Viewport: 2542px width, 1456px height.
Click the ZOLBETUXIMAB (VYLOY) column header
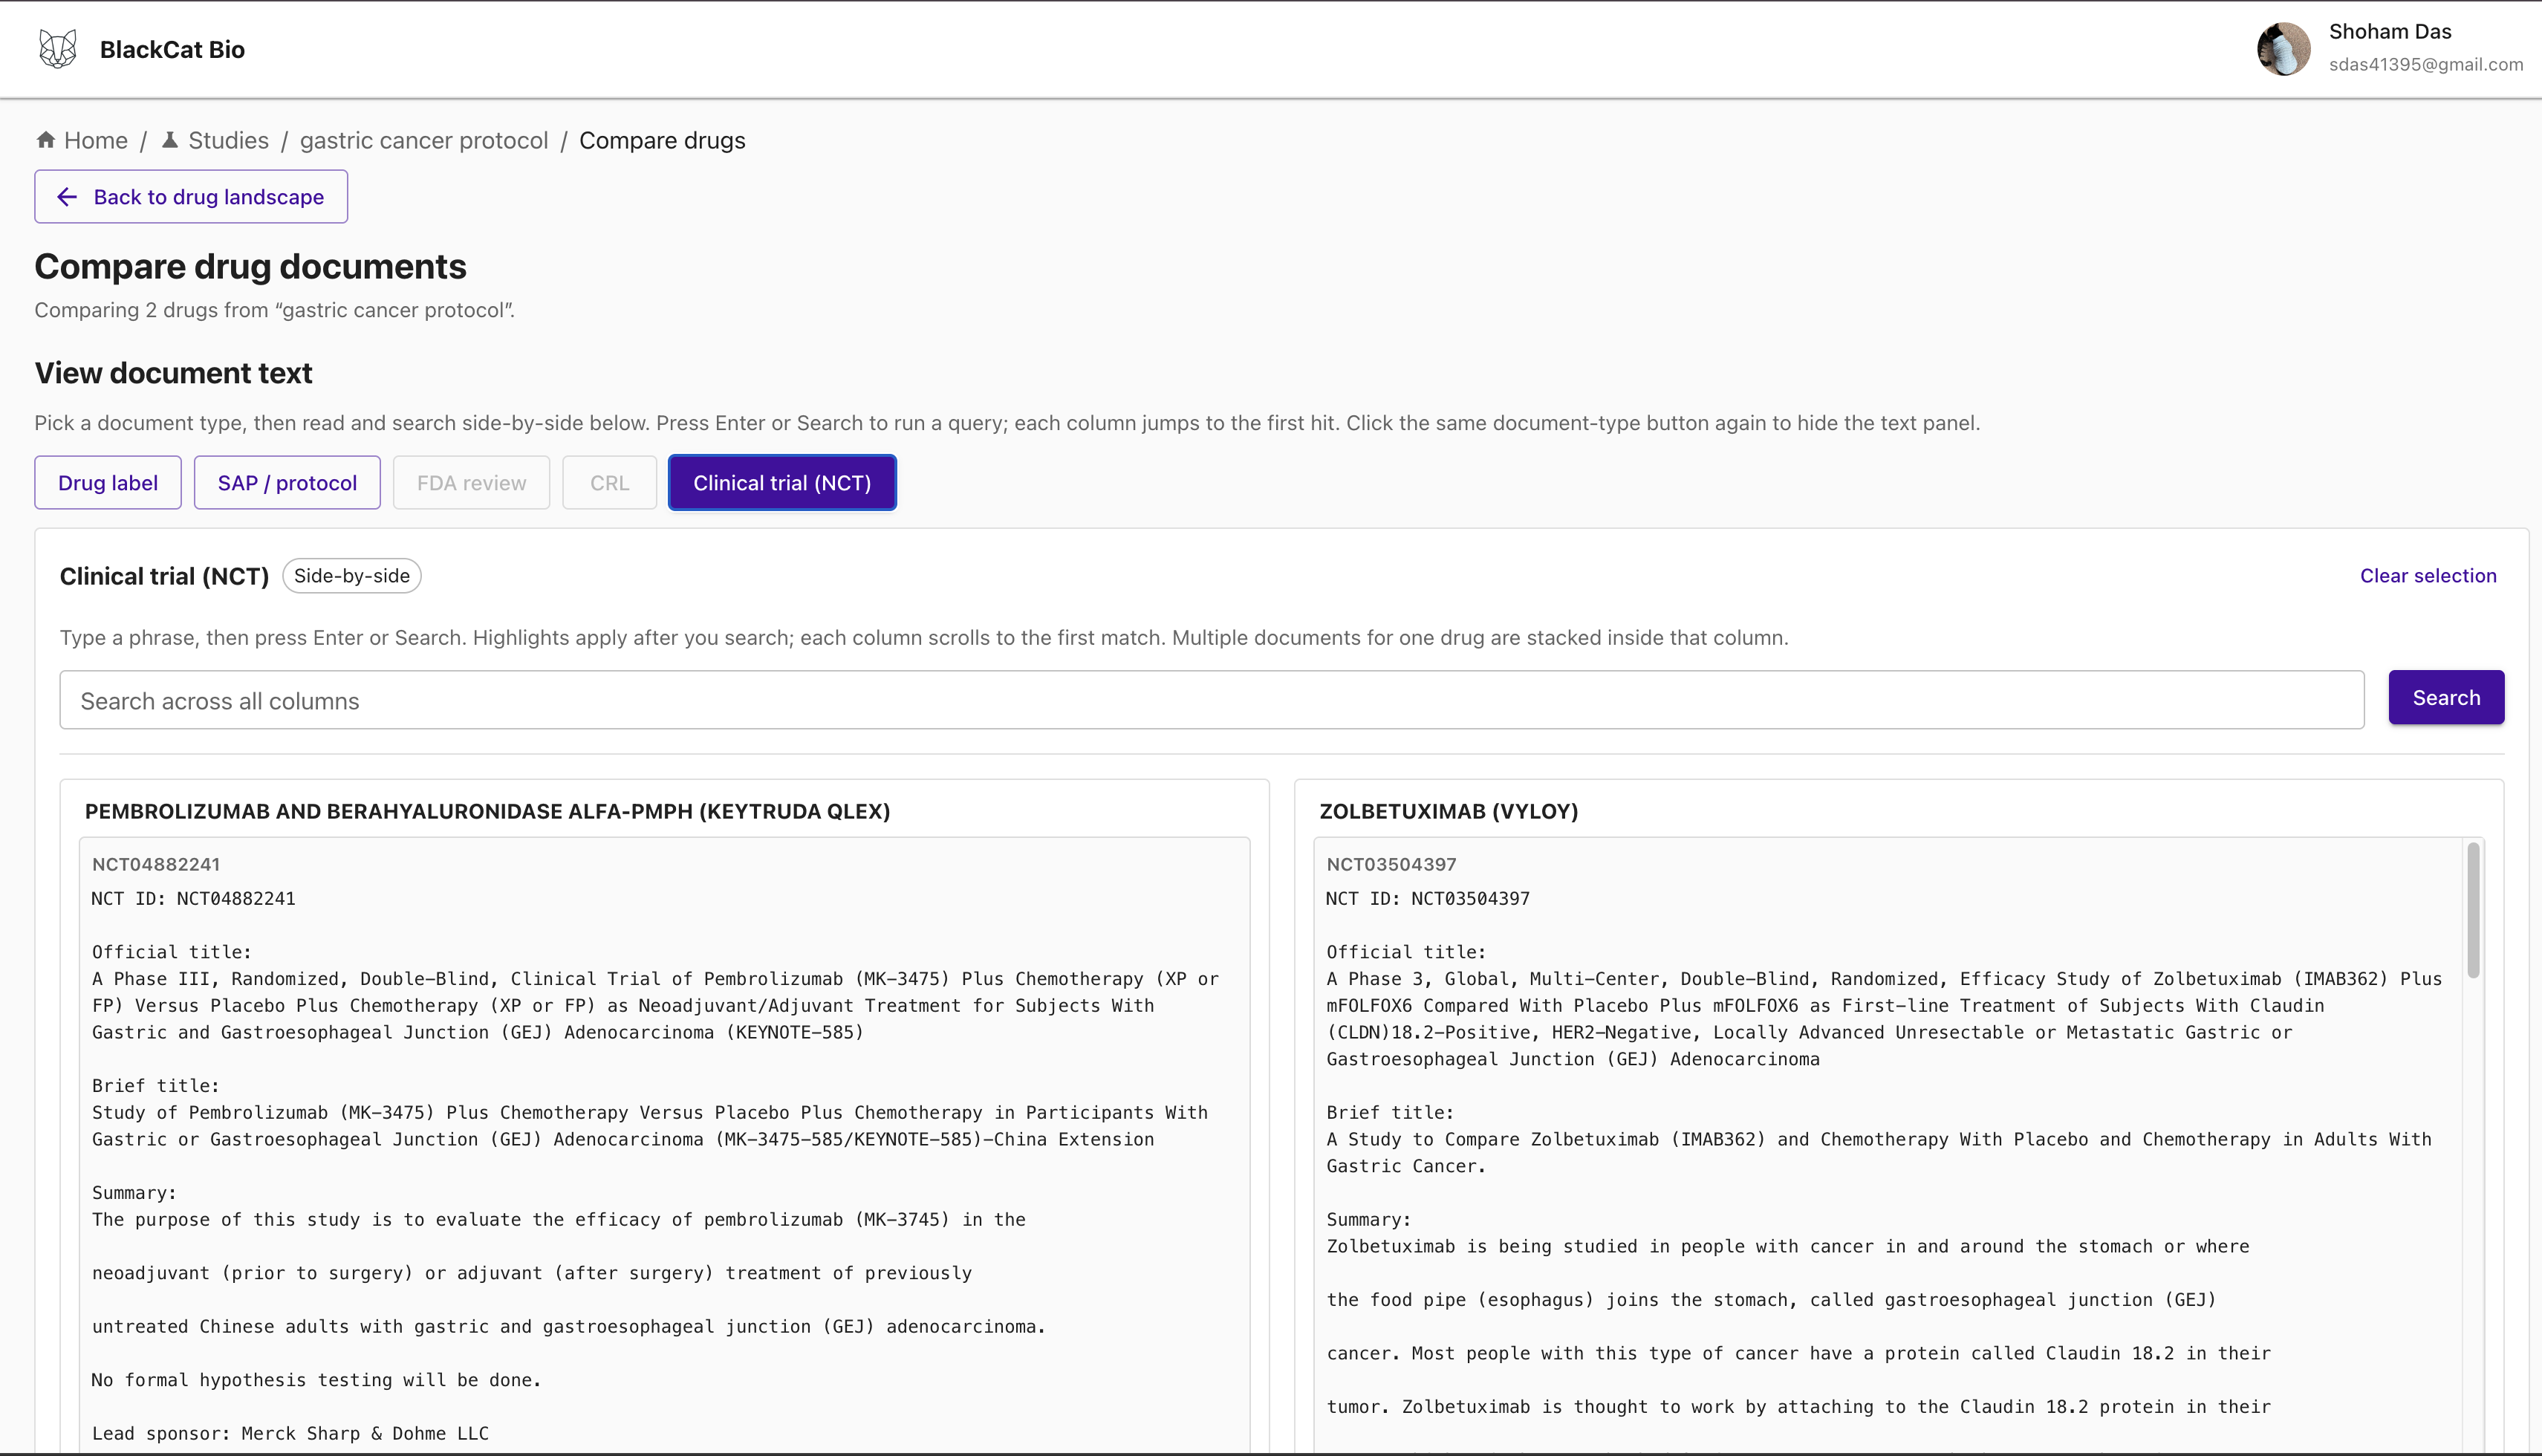click(1448, 811)
